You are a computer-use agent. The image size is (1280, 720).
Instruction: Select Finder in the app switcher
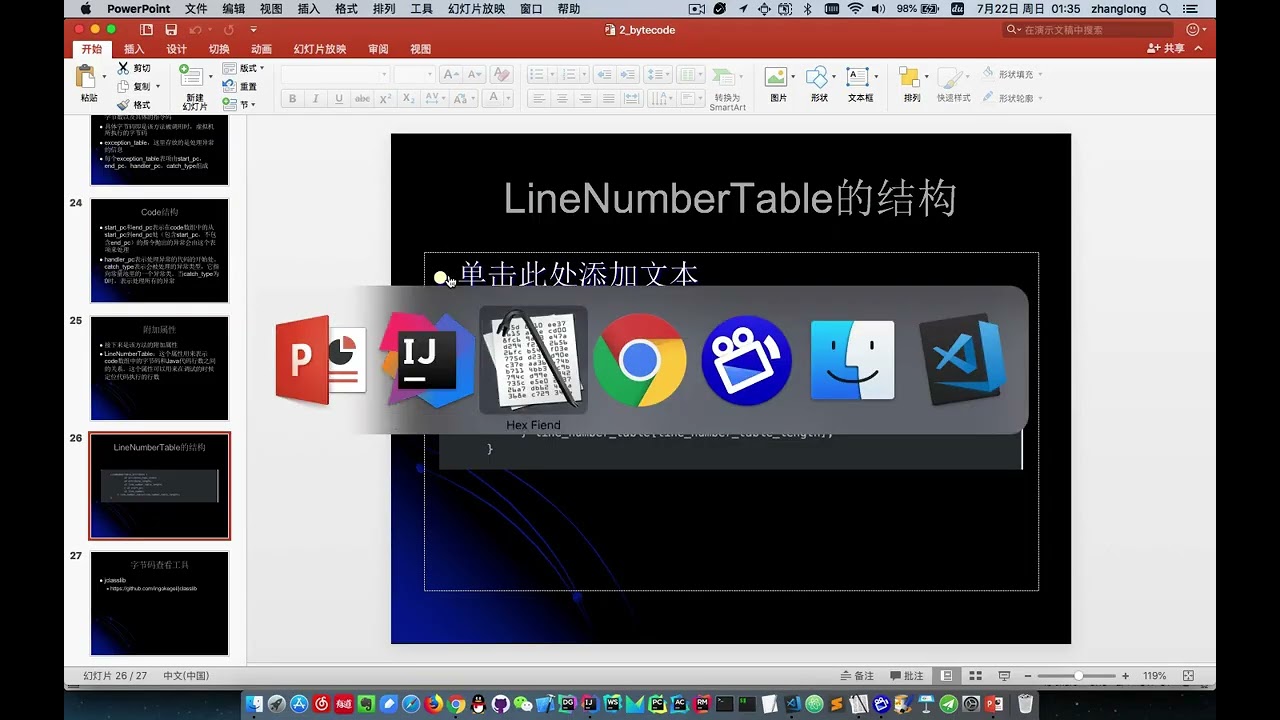[x=853, y=360]
